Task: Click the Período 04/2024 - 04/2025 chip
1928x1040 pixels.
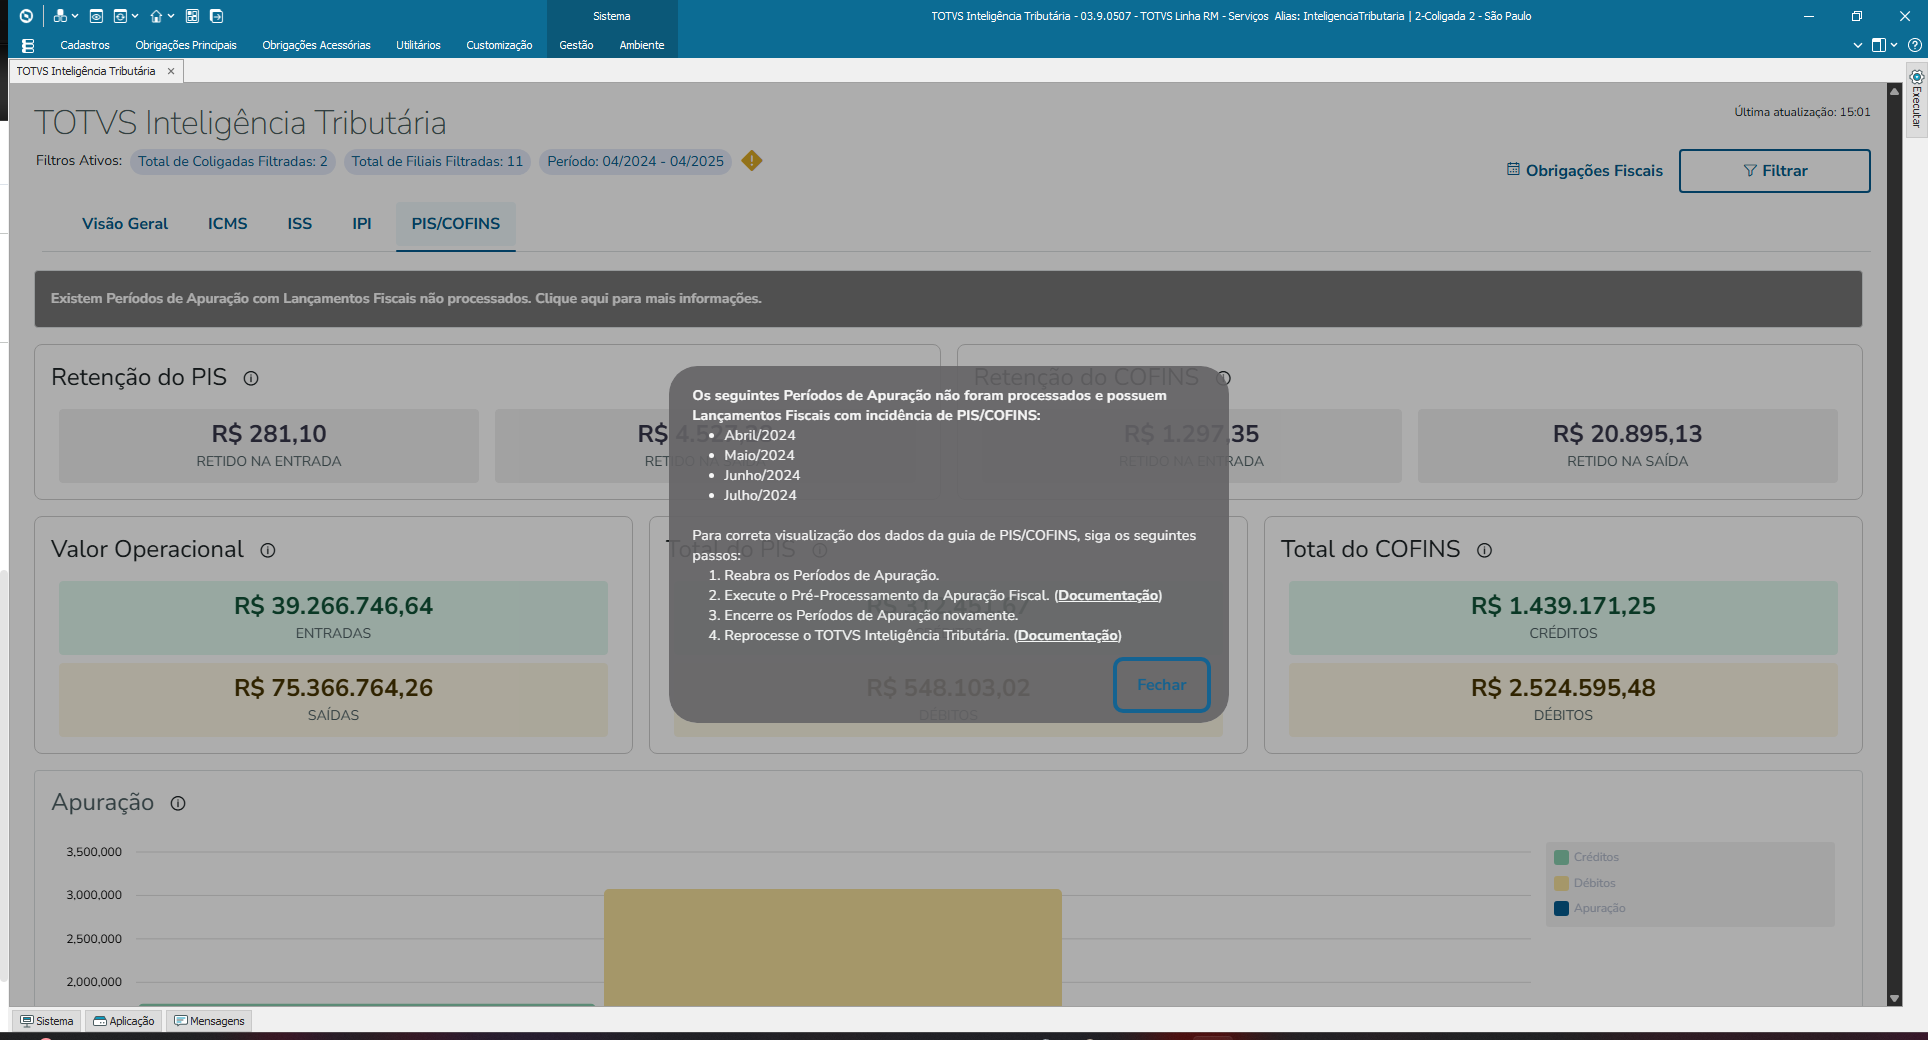Action: tap(636, 161)
